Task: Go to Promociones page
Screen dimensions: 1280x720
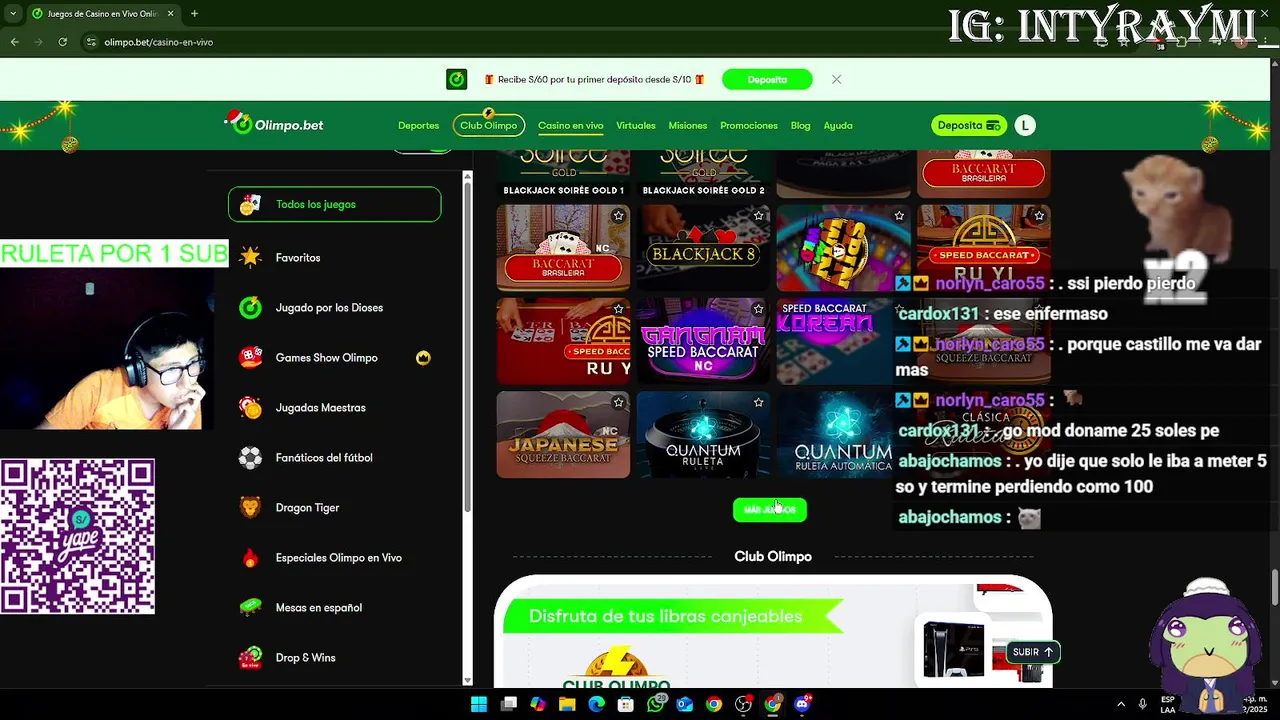Action: [749, 125]
